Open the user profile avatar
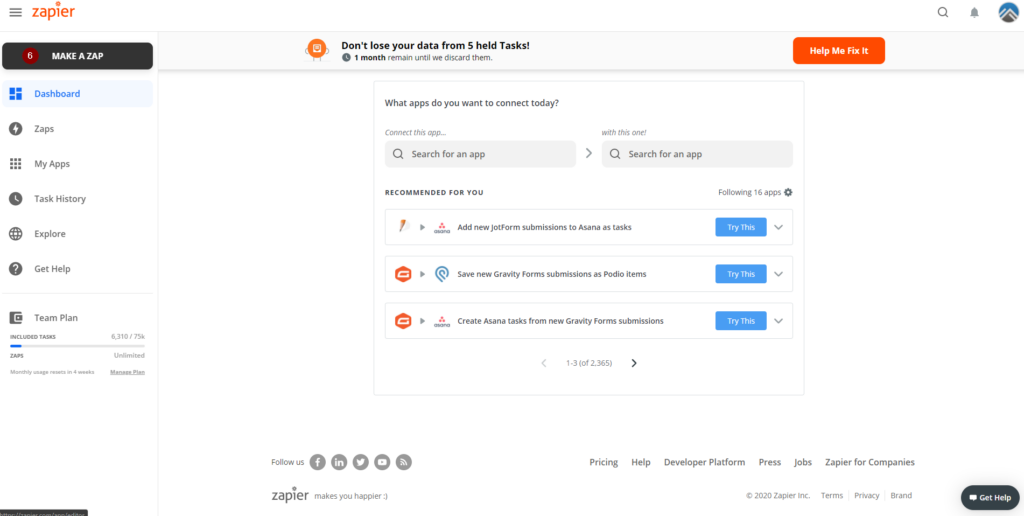Image resolution: width=1024 pixels, height=516 pixels. coord(1008,12)
